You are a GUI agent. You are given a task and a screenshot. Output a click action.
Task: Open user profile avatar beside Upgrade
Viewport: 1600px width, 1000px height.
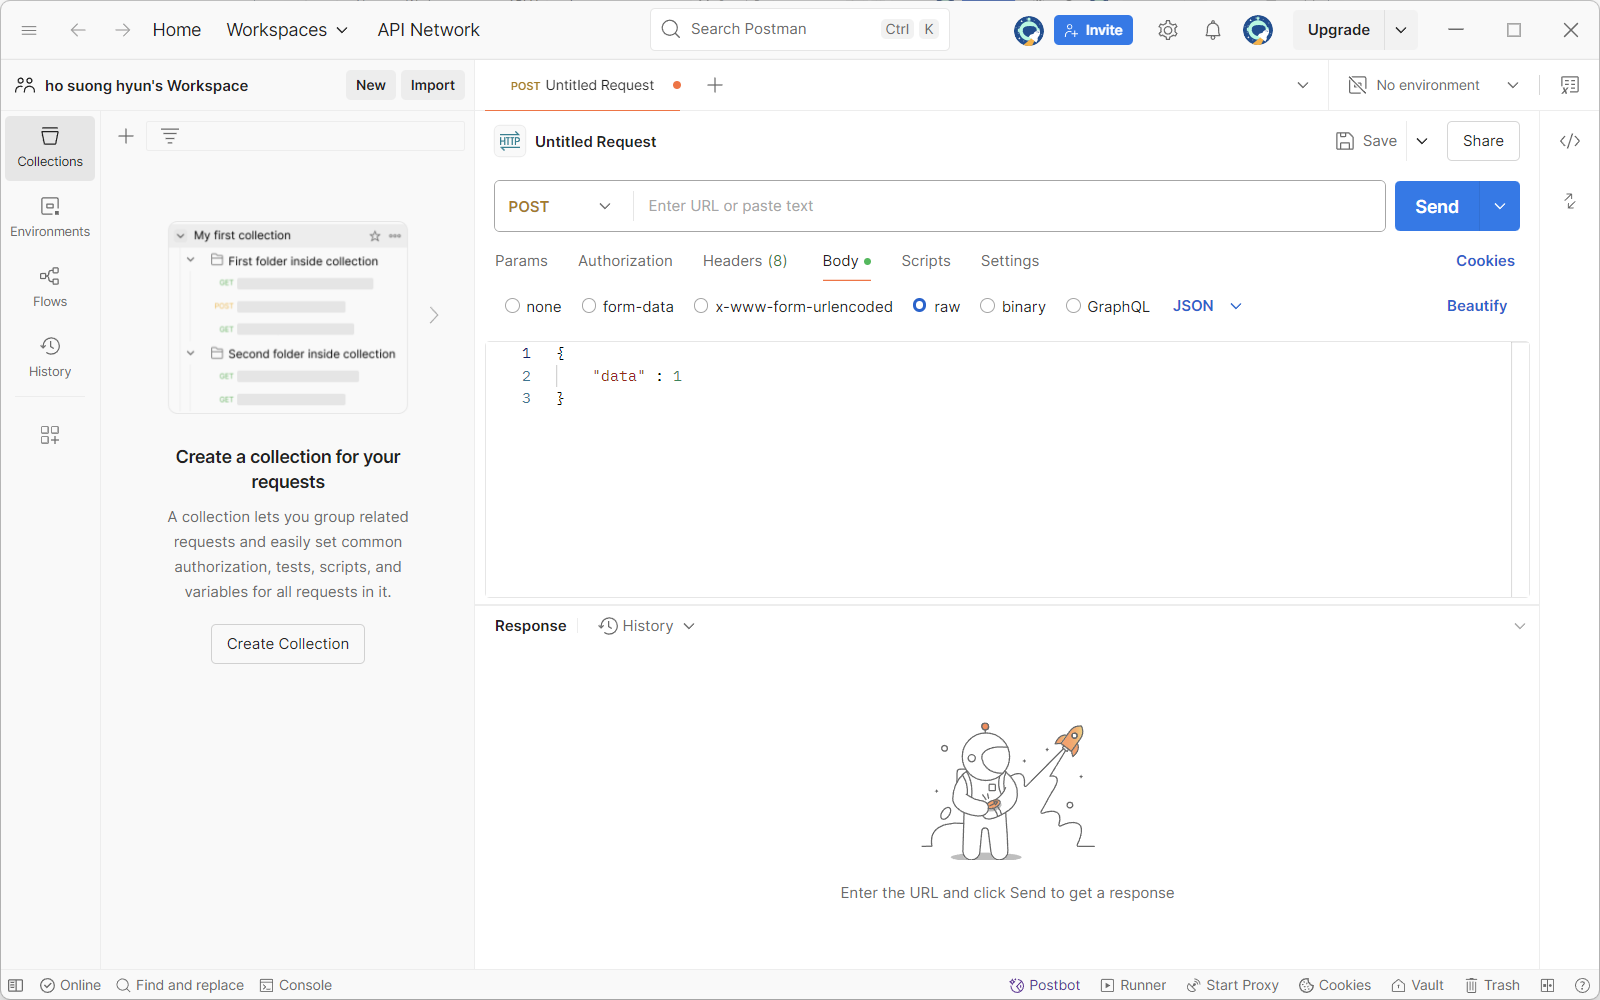pyautogui.click(x=1258, y=30)
